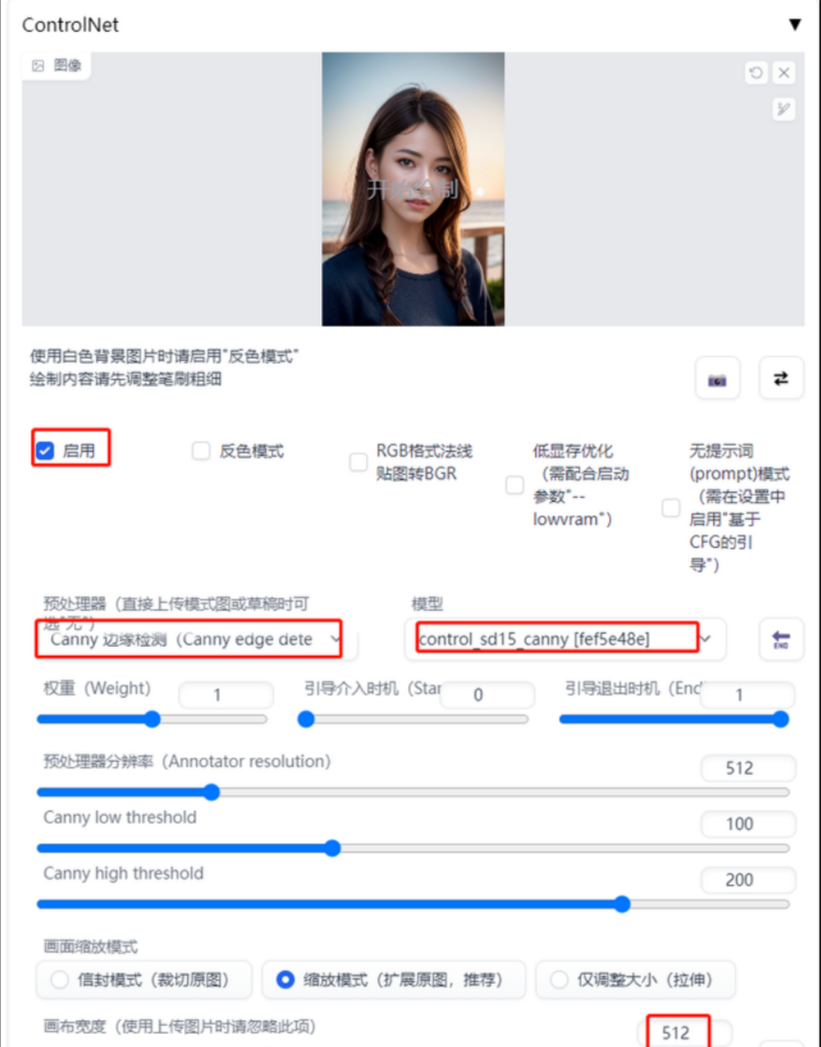Open the control_sd15_canny model dropdown
The height and width of the screenshot is (1047, 821).
click(x=565, y=640)
